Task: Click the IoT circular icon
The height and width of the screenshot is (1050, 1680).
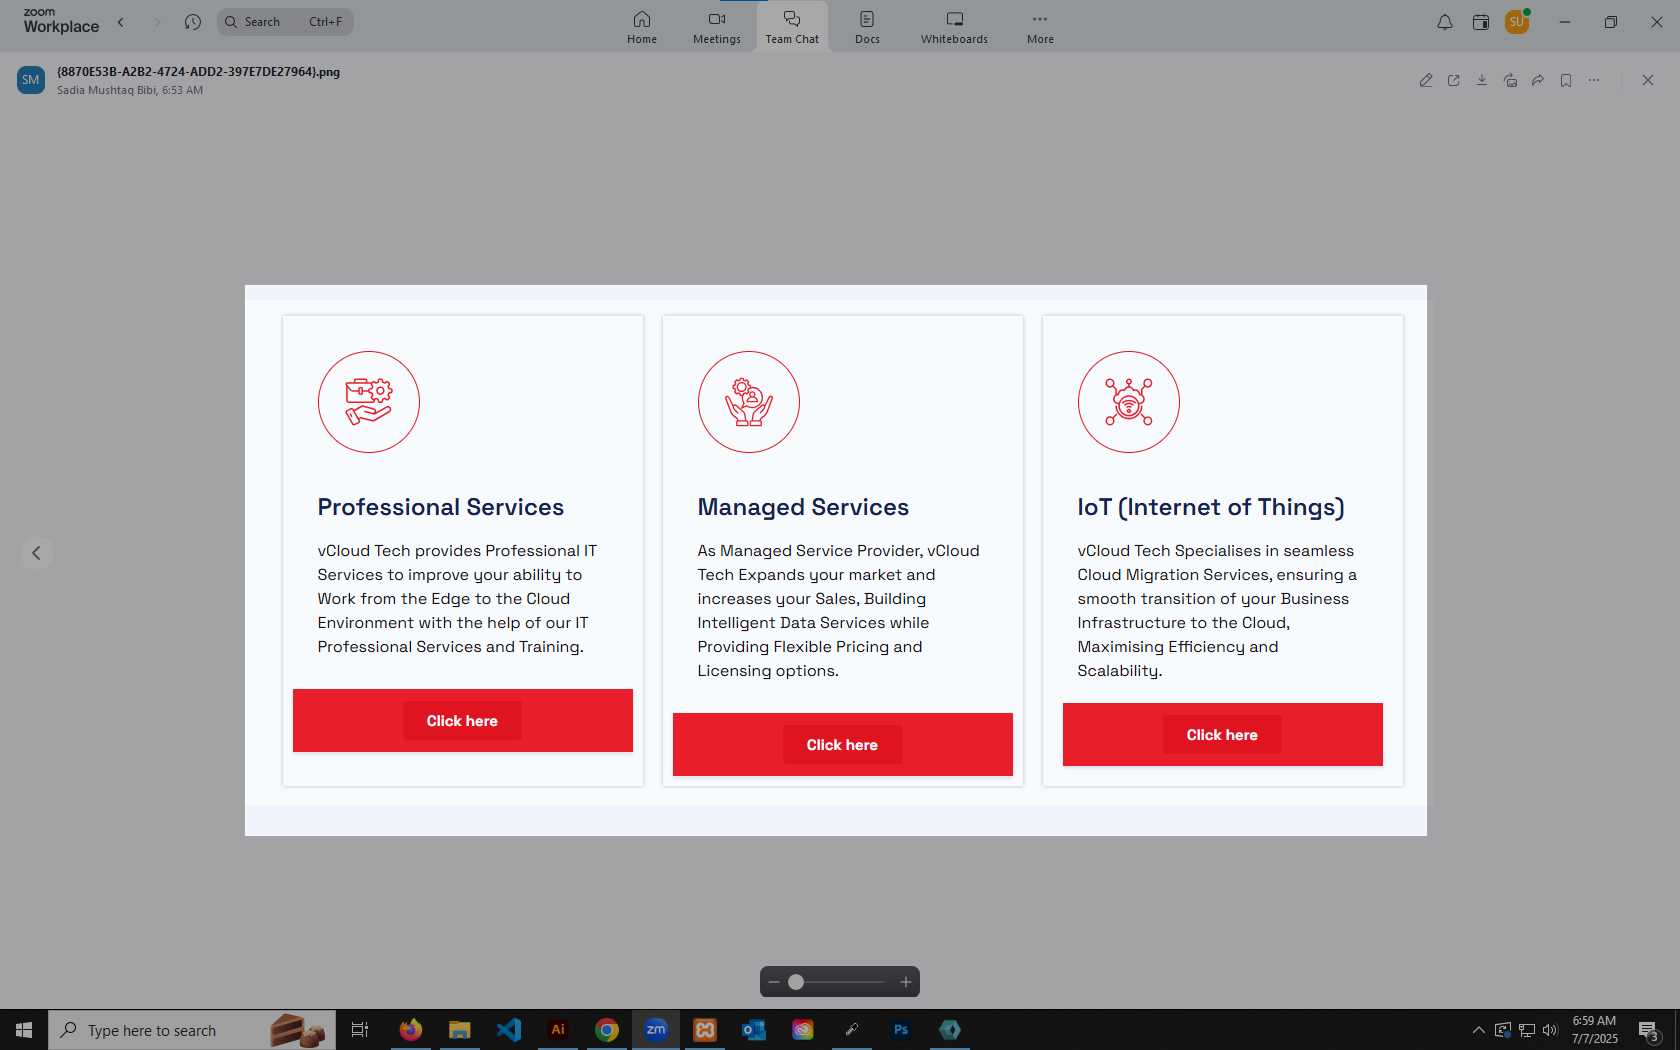Action: click(1129, 402)
